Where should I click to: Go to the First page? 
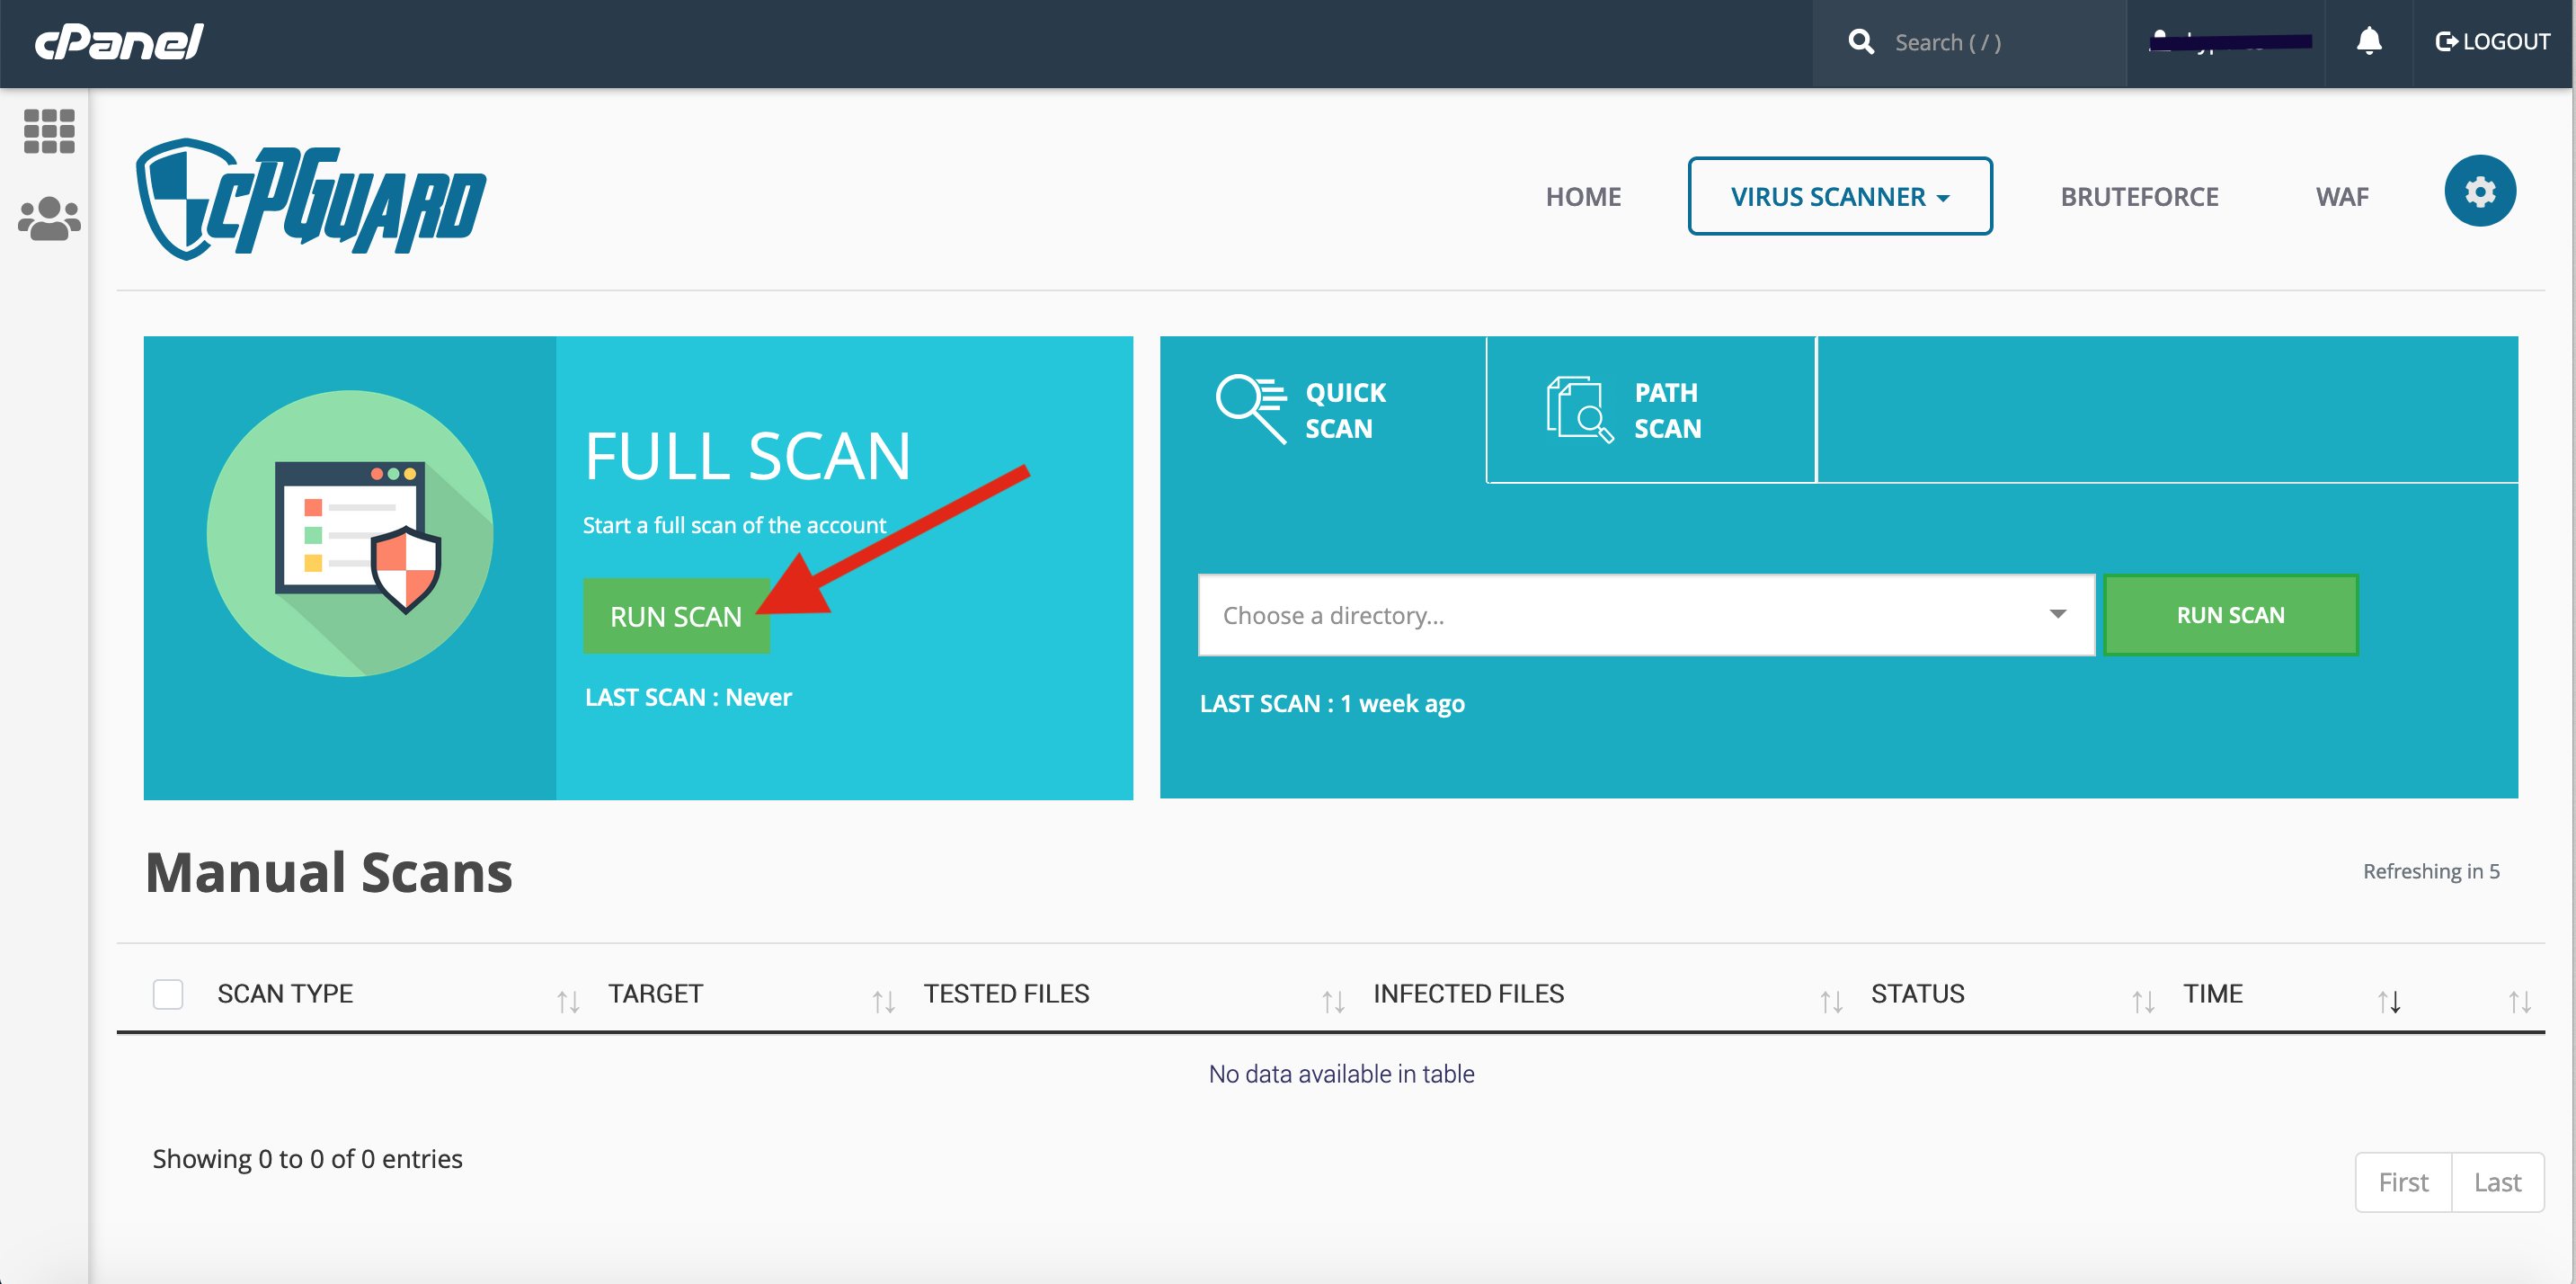[2403, 1182]
